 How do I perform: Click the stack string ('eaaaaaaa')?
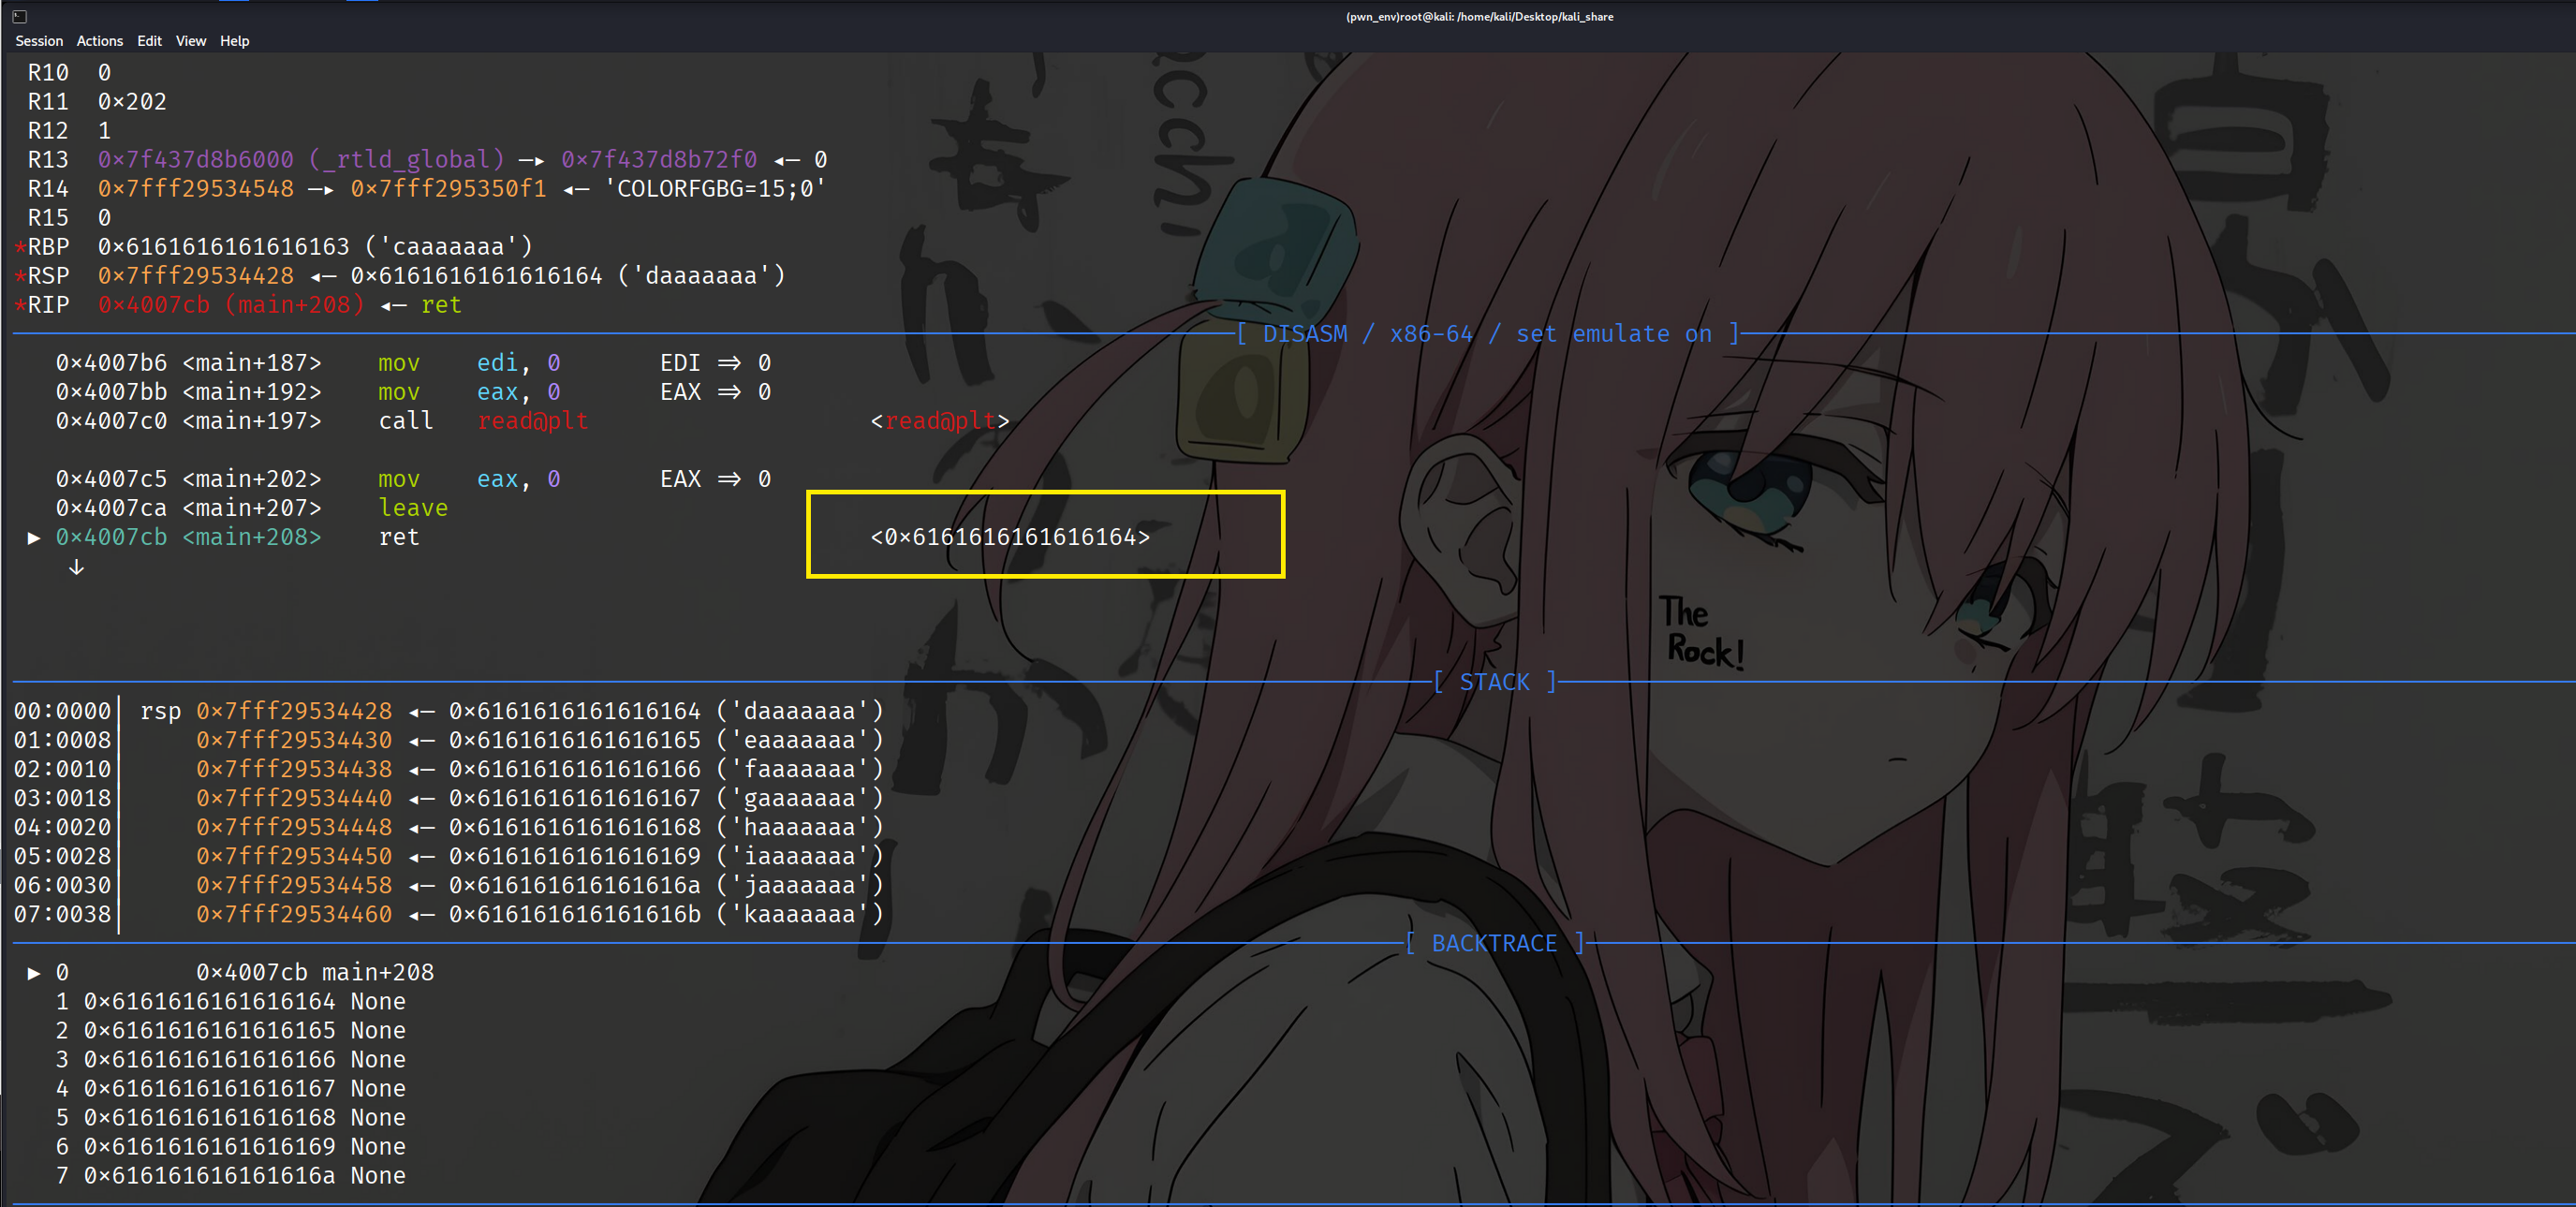[800, 740]
